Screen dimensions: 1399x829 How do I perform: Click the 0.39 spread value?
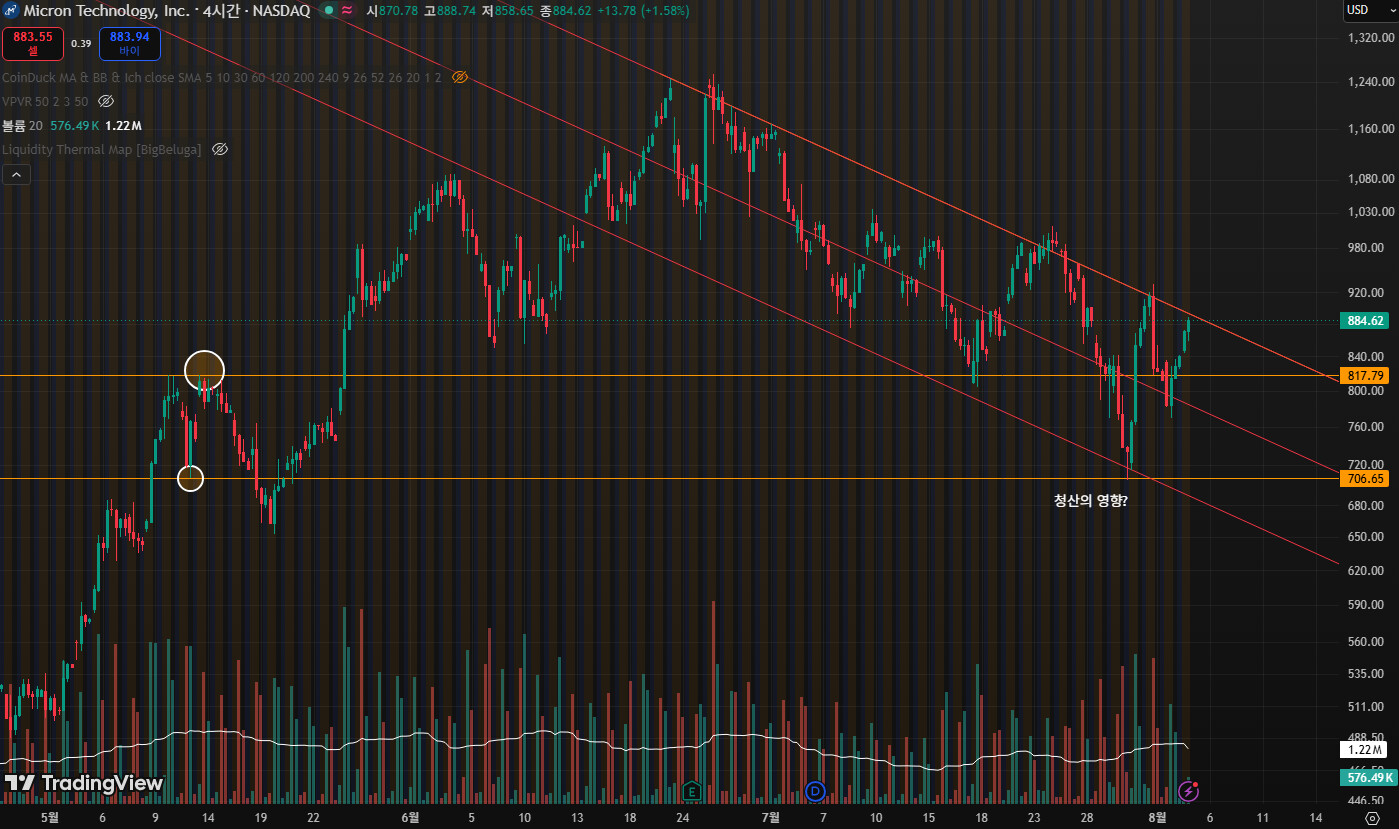81,43
